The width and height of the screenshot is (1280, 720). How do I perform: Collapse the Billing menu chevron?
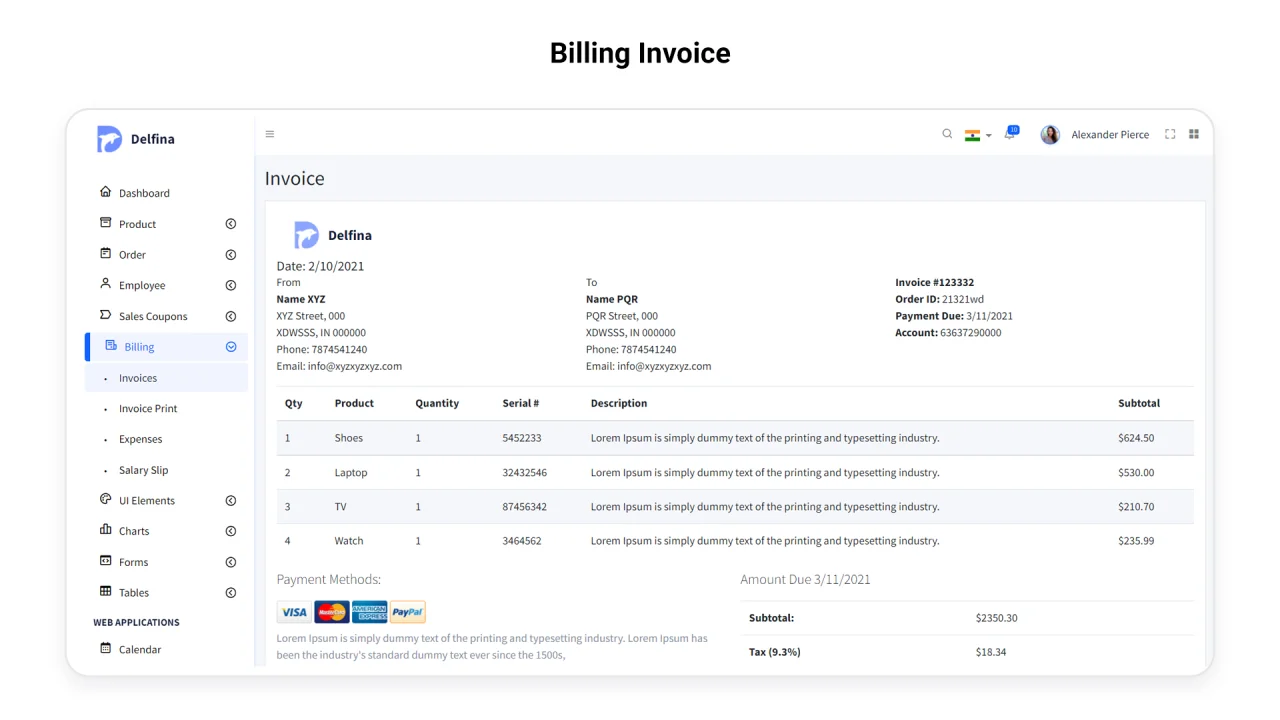tap(231, 347)
